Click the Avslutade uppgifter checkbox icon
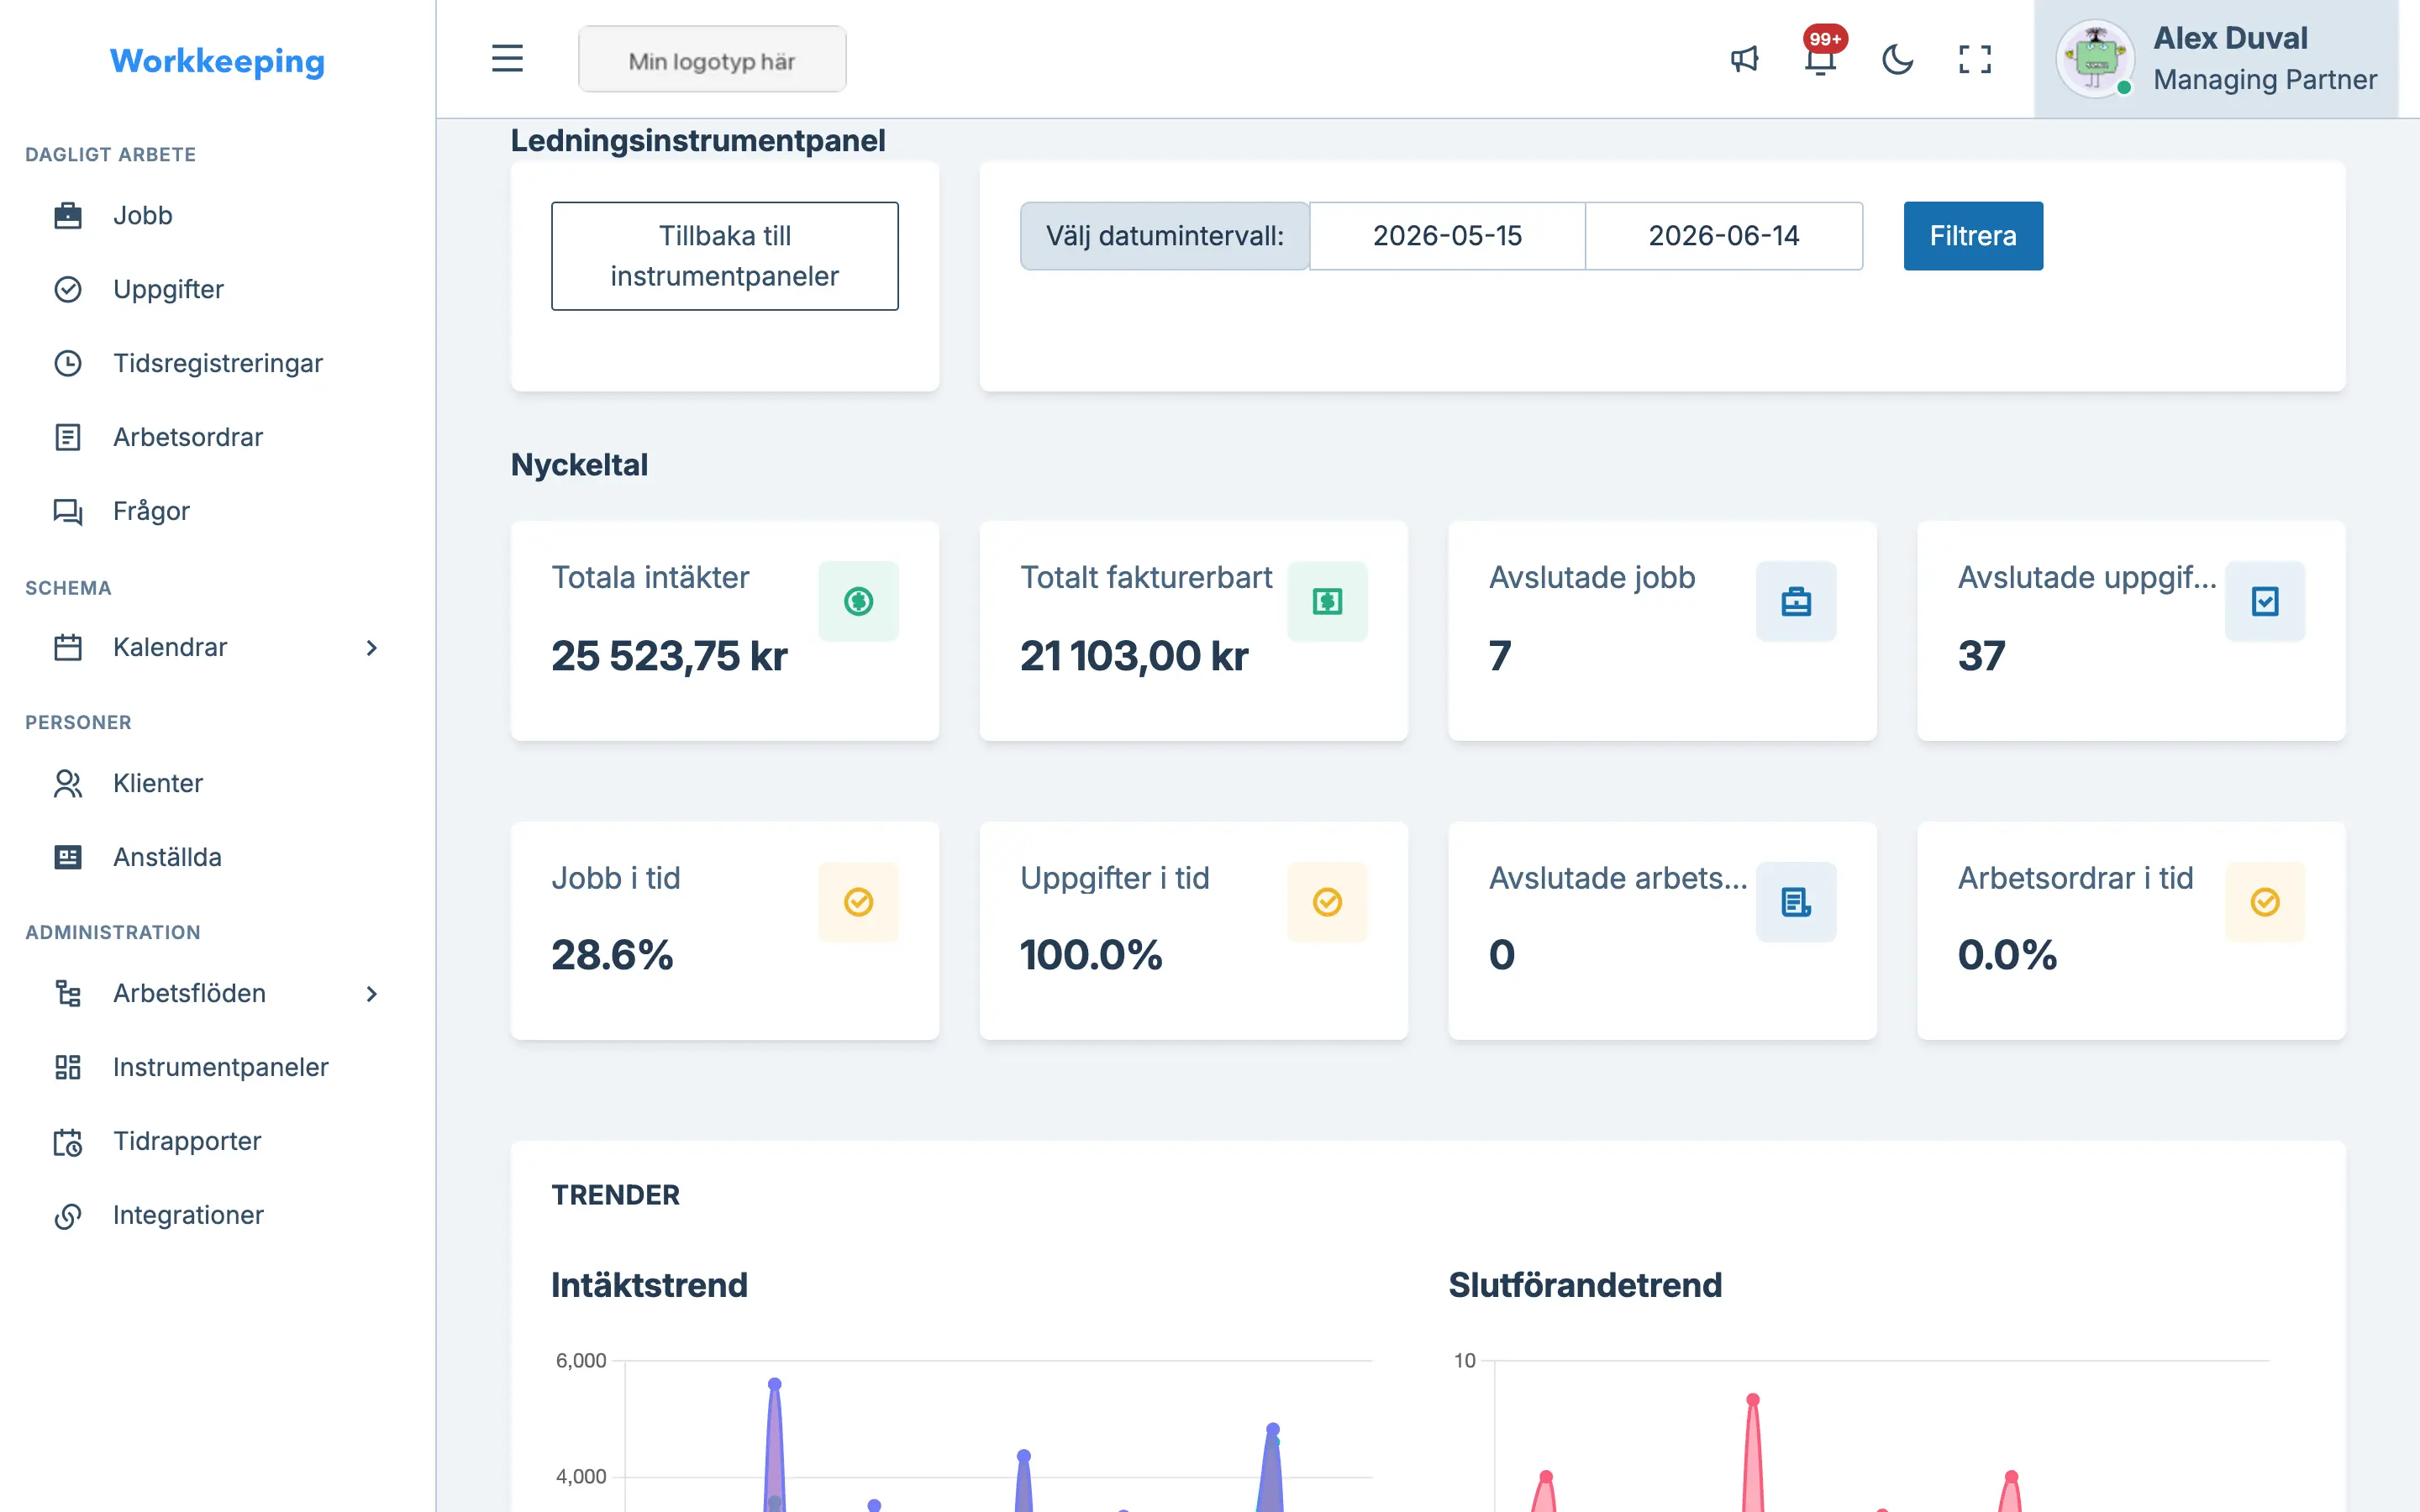The image size is (2420, 1512). tap(2265, 601)
